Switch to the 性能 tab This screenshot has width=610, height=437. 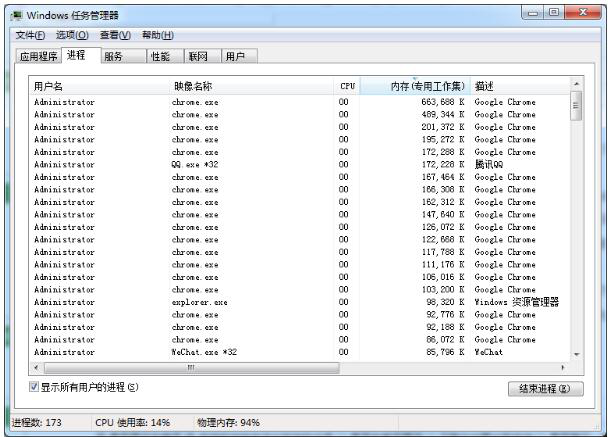[160, 57]
